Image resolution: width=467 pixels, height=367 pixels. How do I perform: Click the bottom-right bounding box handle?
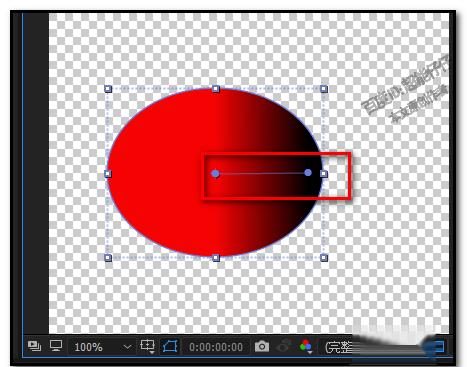324,258
